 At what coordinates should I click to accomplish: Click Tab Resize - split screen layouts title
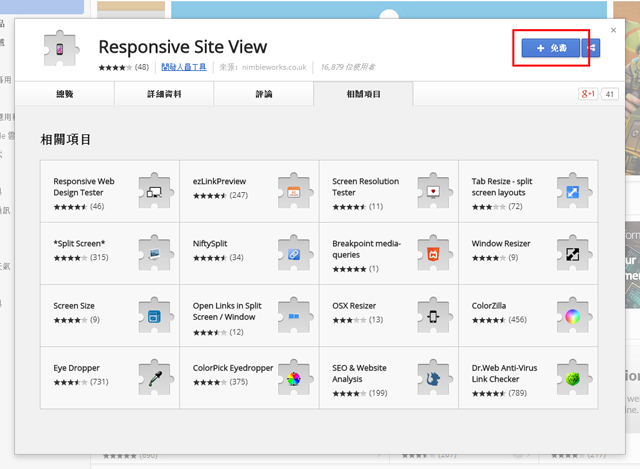pyautogui.click(x=502, y=187)
